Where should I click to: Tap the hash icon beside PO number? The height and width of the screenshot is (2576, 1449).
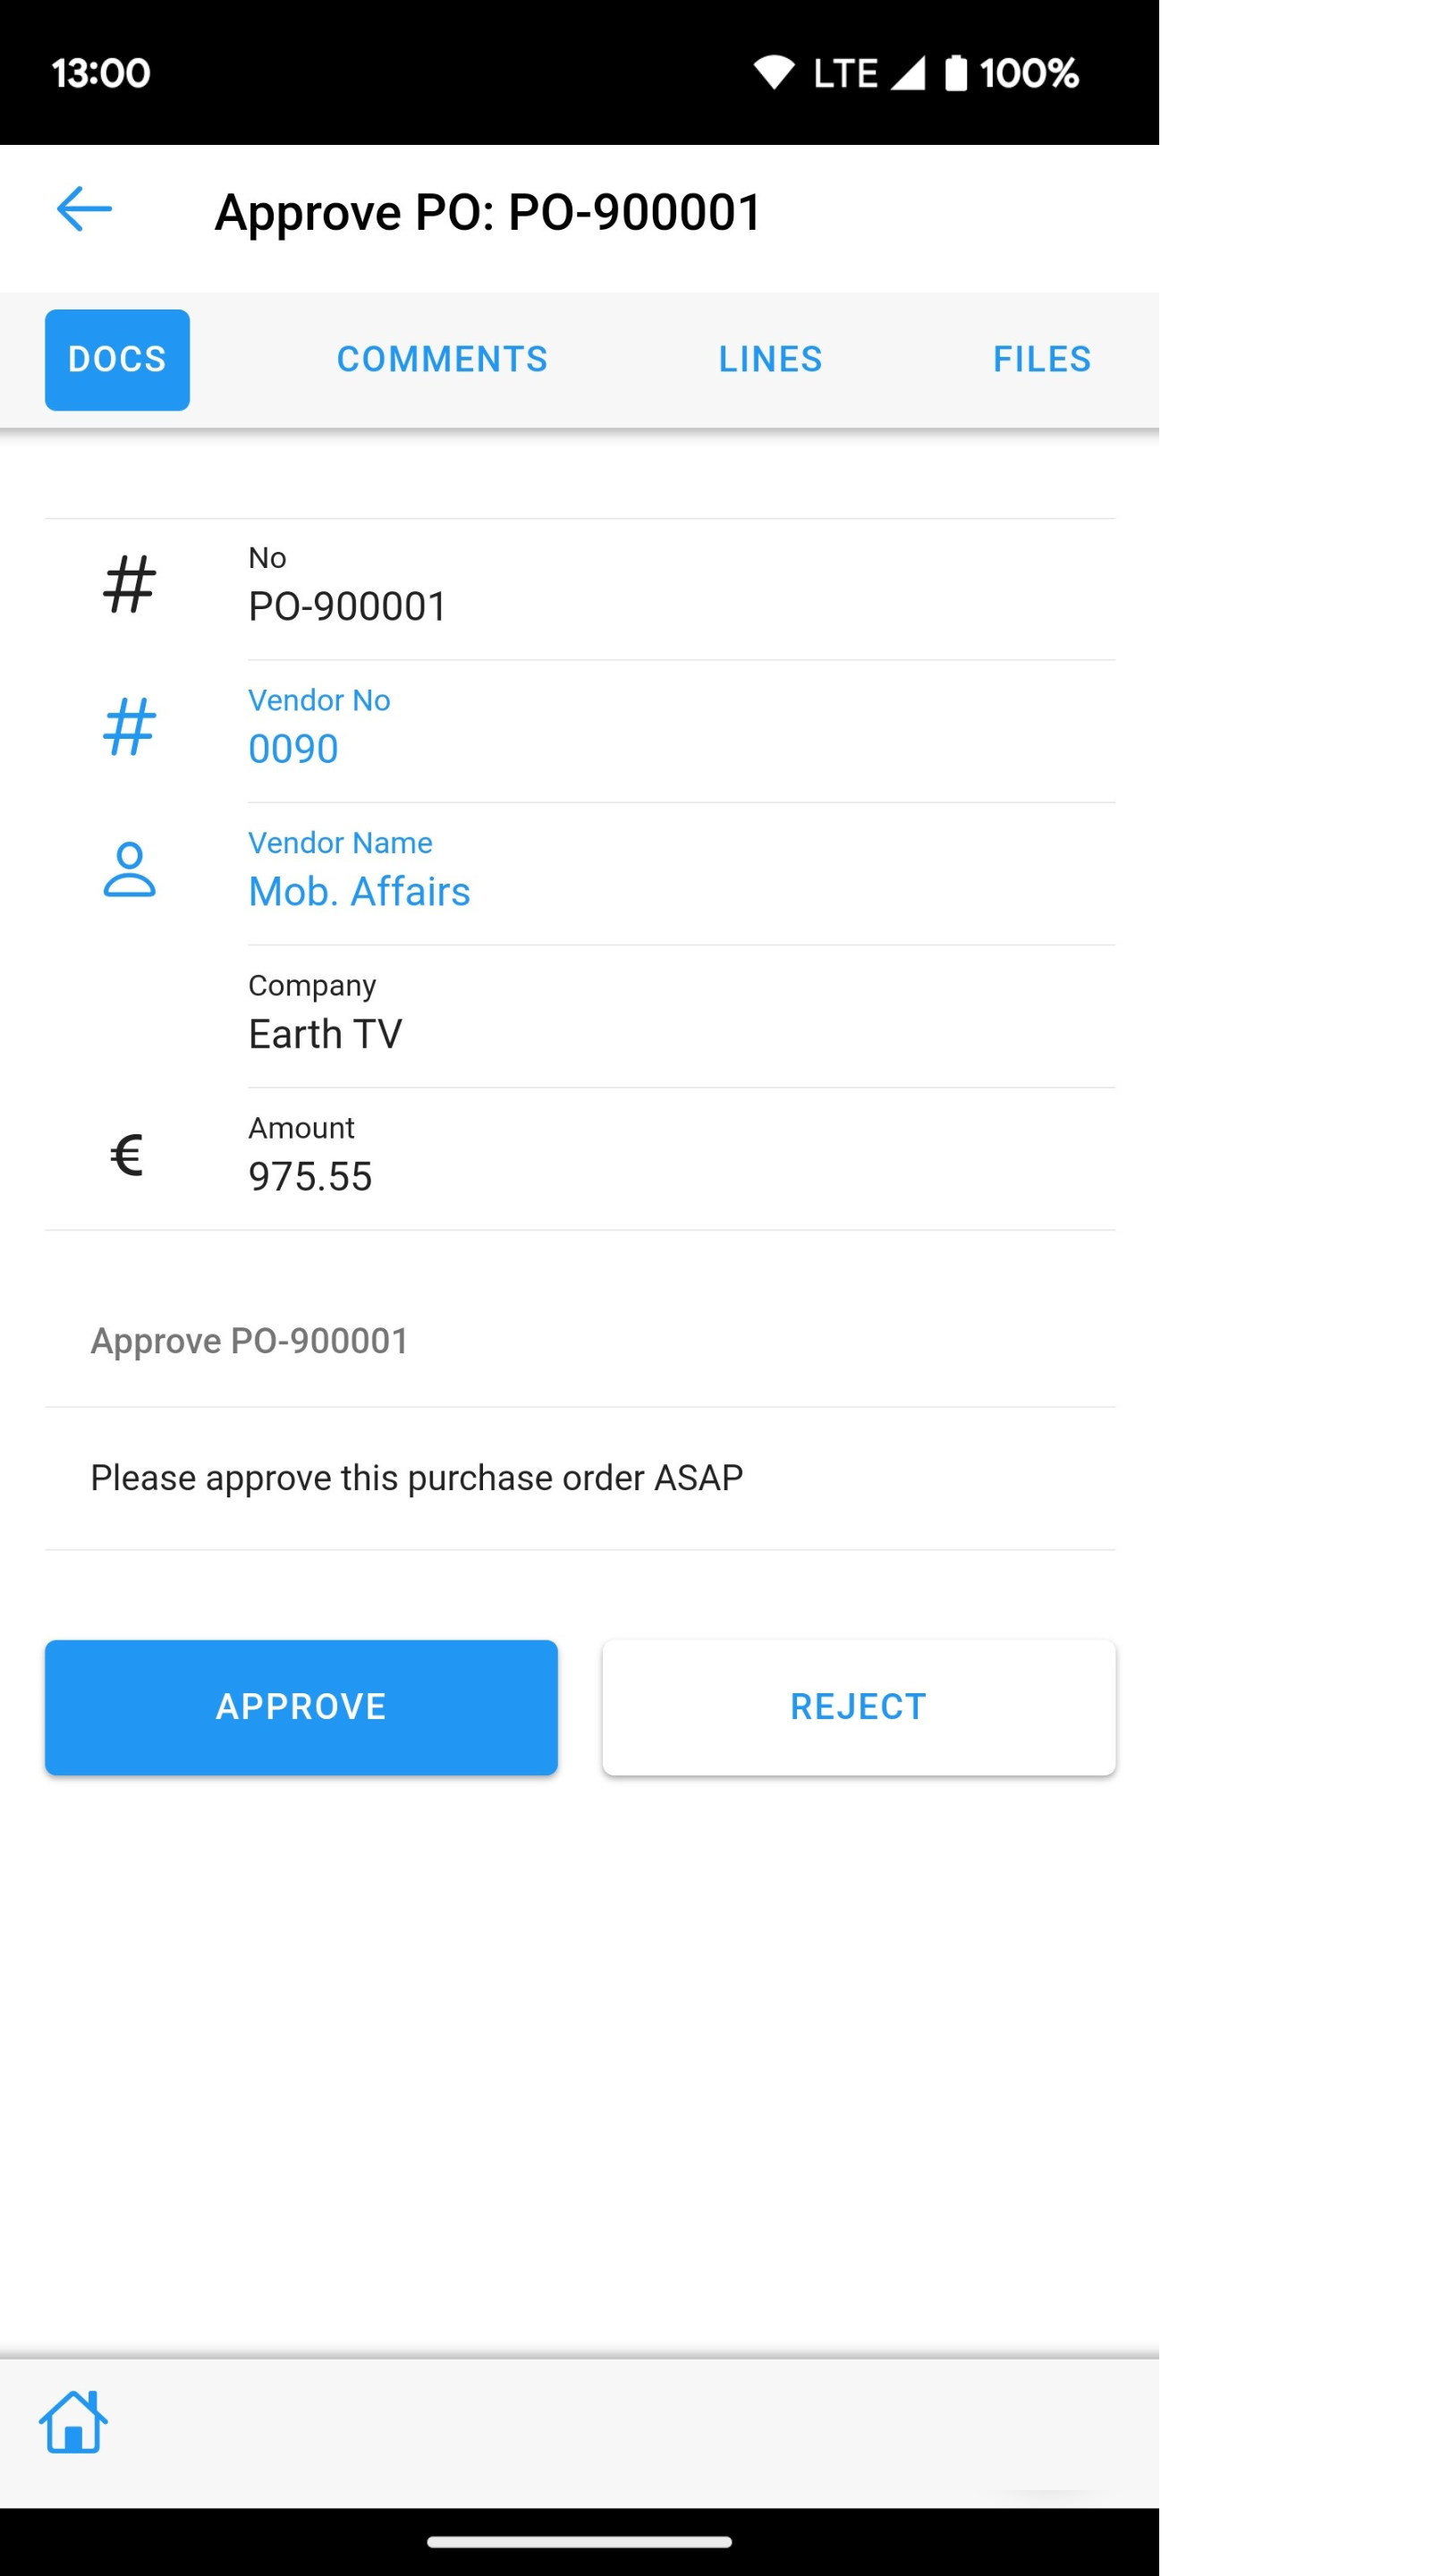point(129,584)
